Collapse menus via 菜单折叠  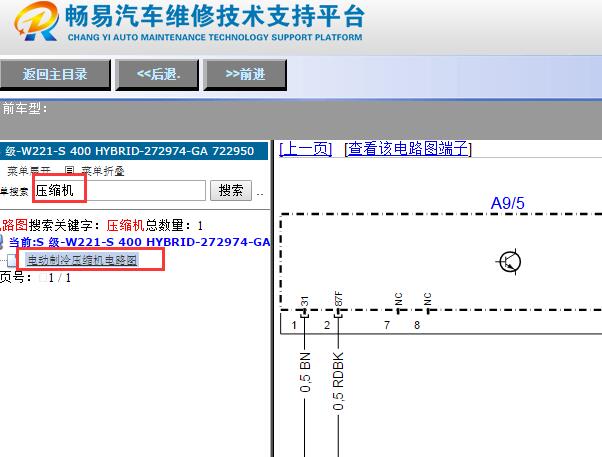pos(103,171)
